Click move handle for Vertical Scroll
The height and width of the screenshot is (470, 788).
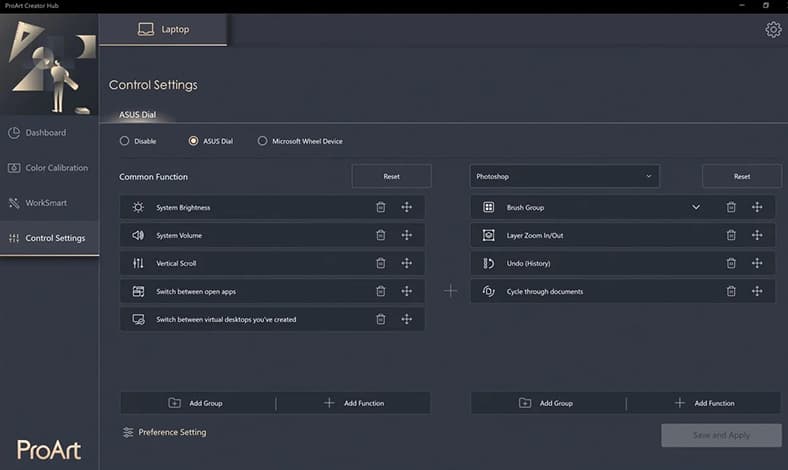[407, 263]
